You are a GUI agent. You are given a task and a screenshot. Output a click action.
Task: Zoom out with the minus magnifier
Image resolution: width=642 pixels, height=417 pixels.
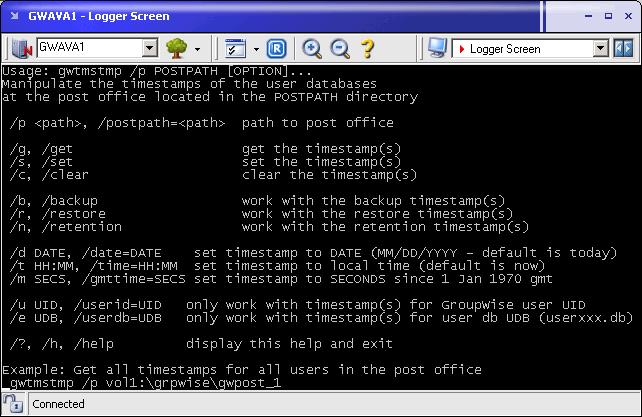[x=340, y=49]
